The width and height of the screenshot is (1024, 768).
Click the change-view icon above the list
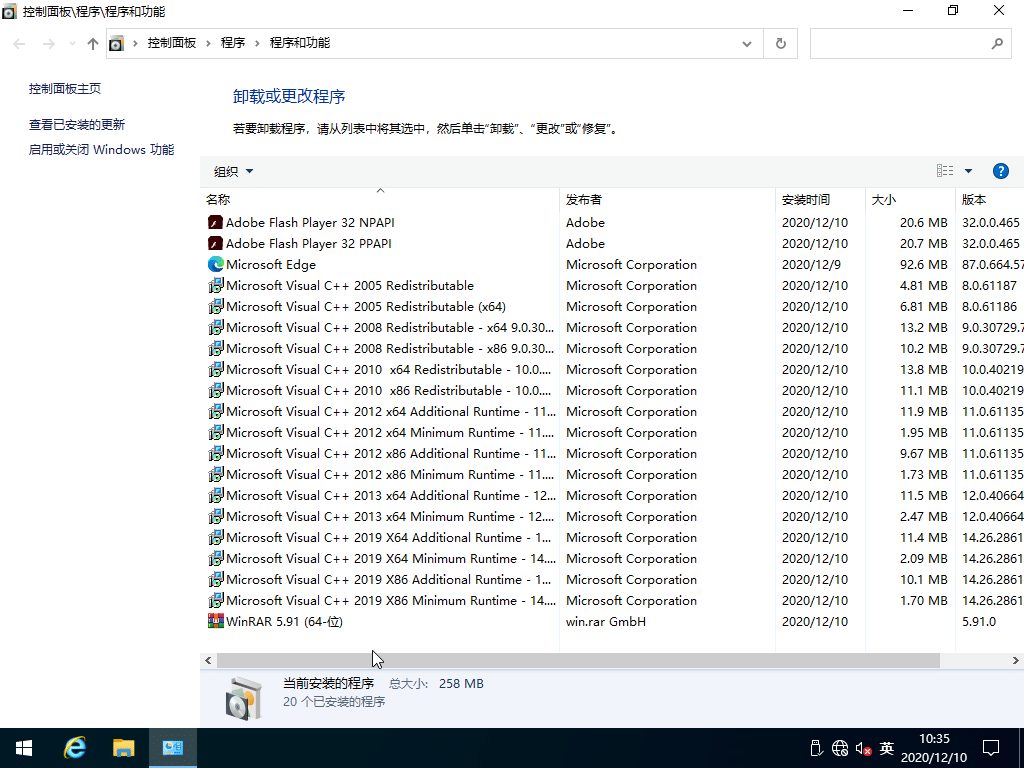944,170
